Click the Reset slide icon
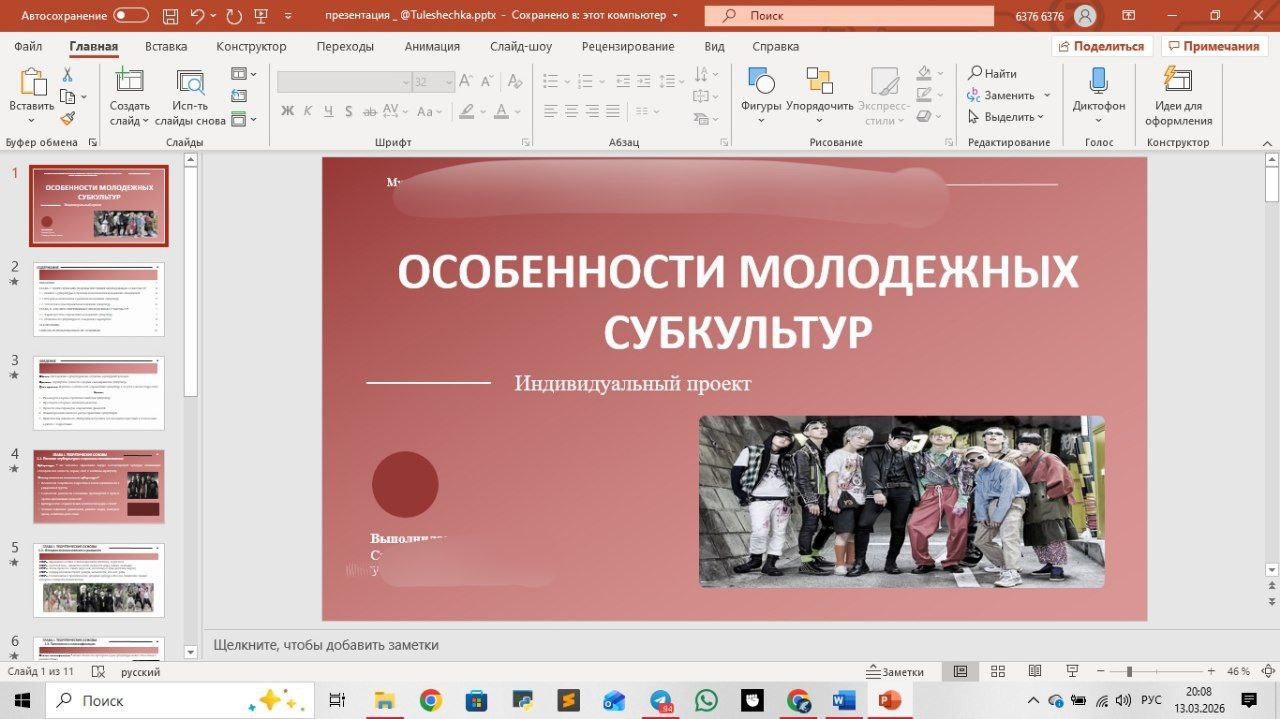Viewport: 1280px width, 719px height. pyautogui.click(x=238, y=96)
